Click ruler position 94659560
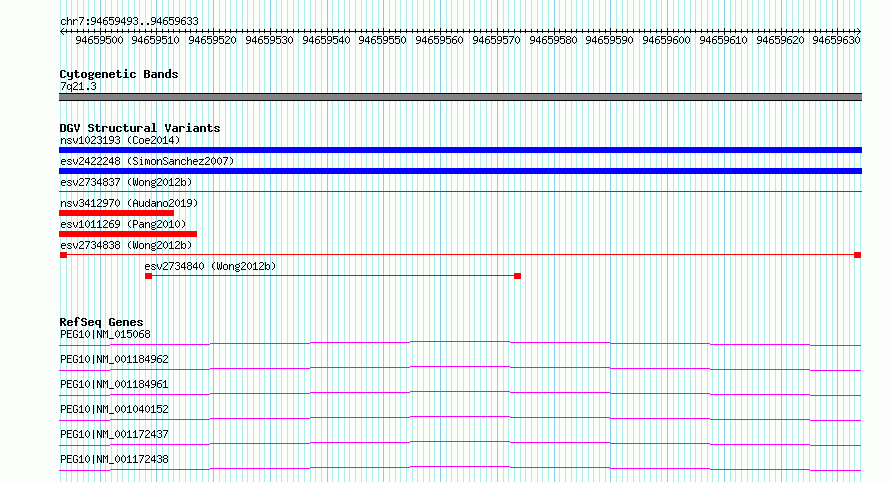 point(439,40)
